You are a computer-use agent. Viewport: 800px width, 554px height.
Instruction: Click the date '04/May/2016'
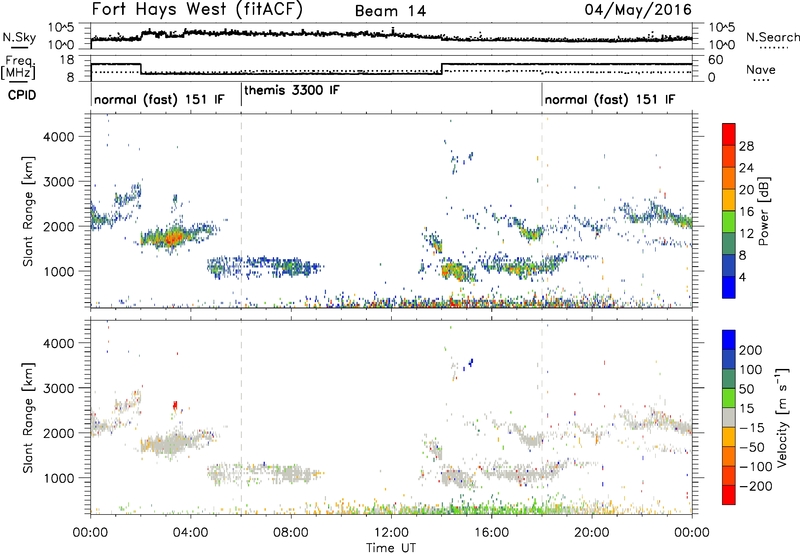[638, 9]
